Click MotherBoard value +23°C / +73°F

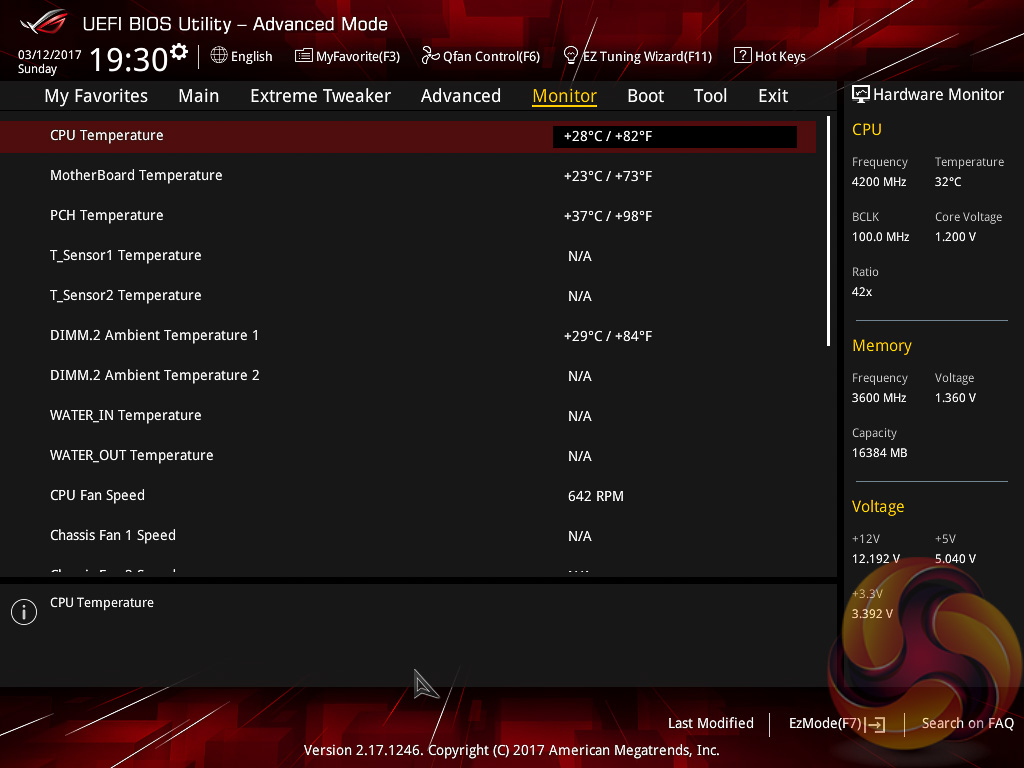click(x=608, y=176)
